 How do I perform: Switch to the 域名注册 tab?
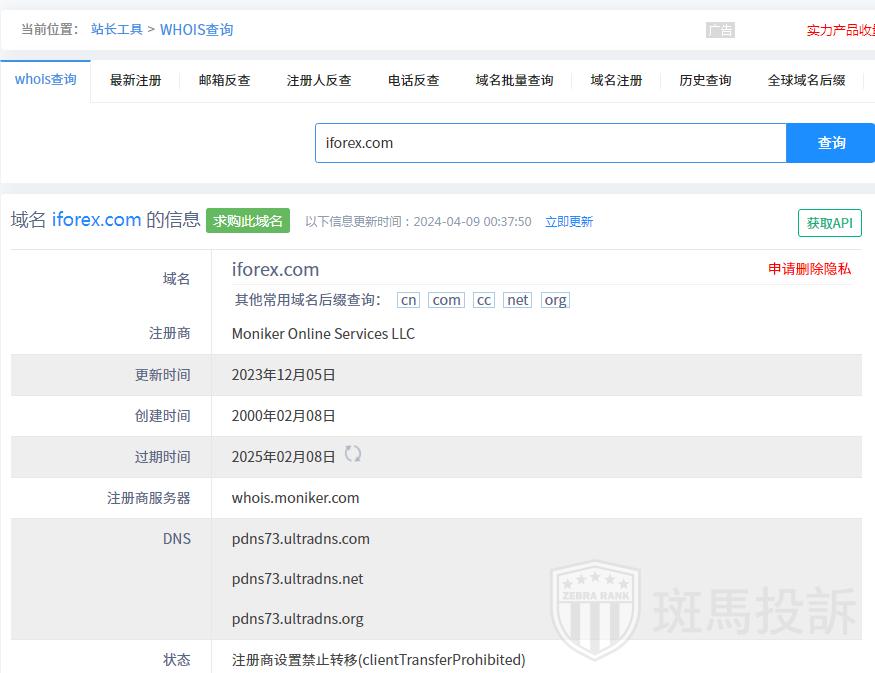point(616,81)
